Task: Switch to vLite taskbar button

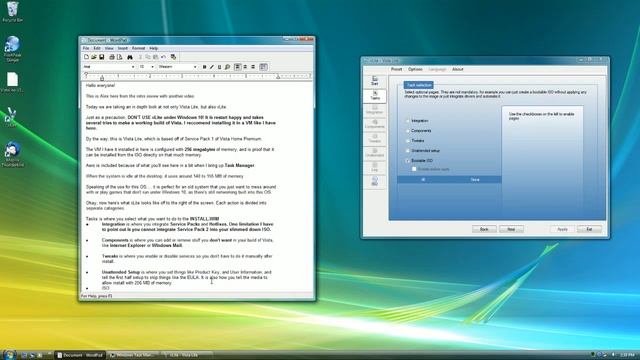Action: point(186,355)
